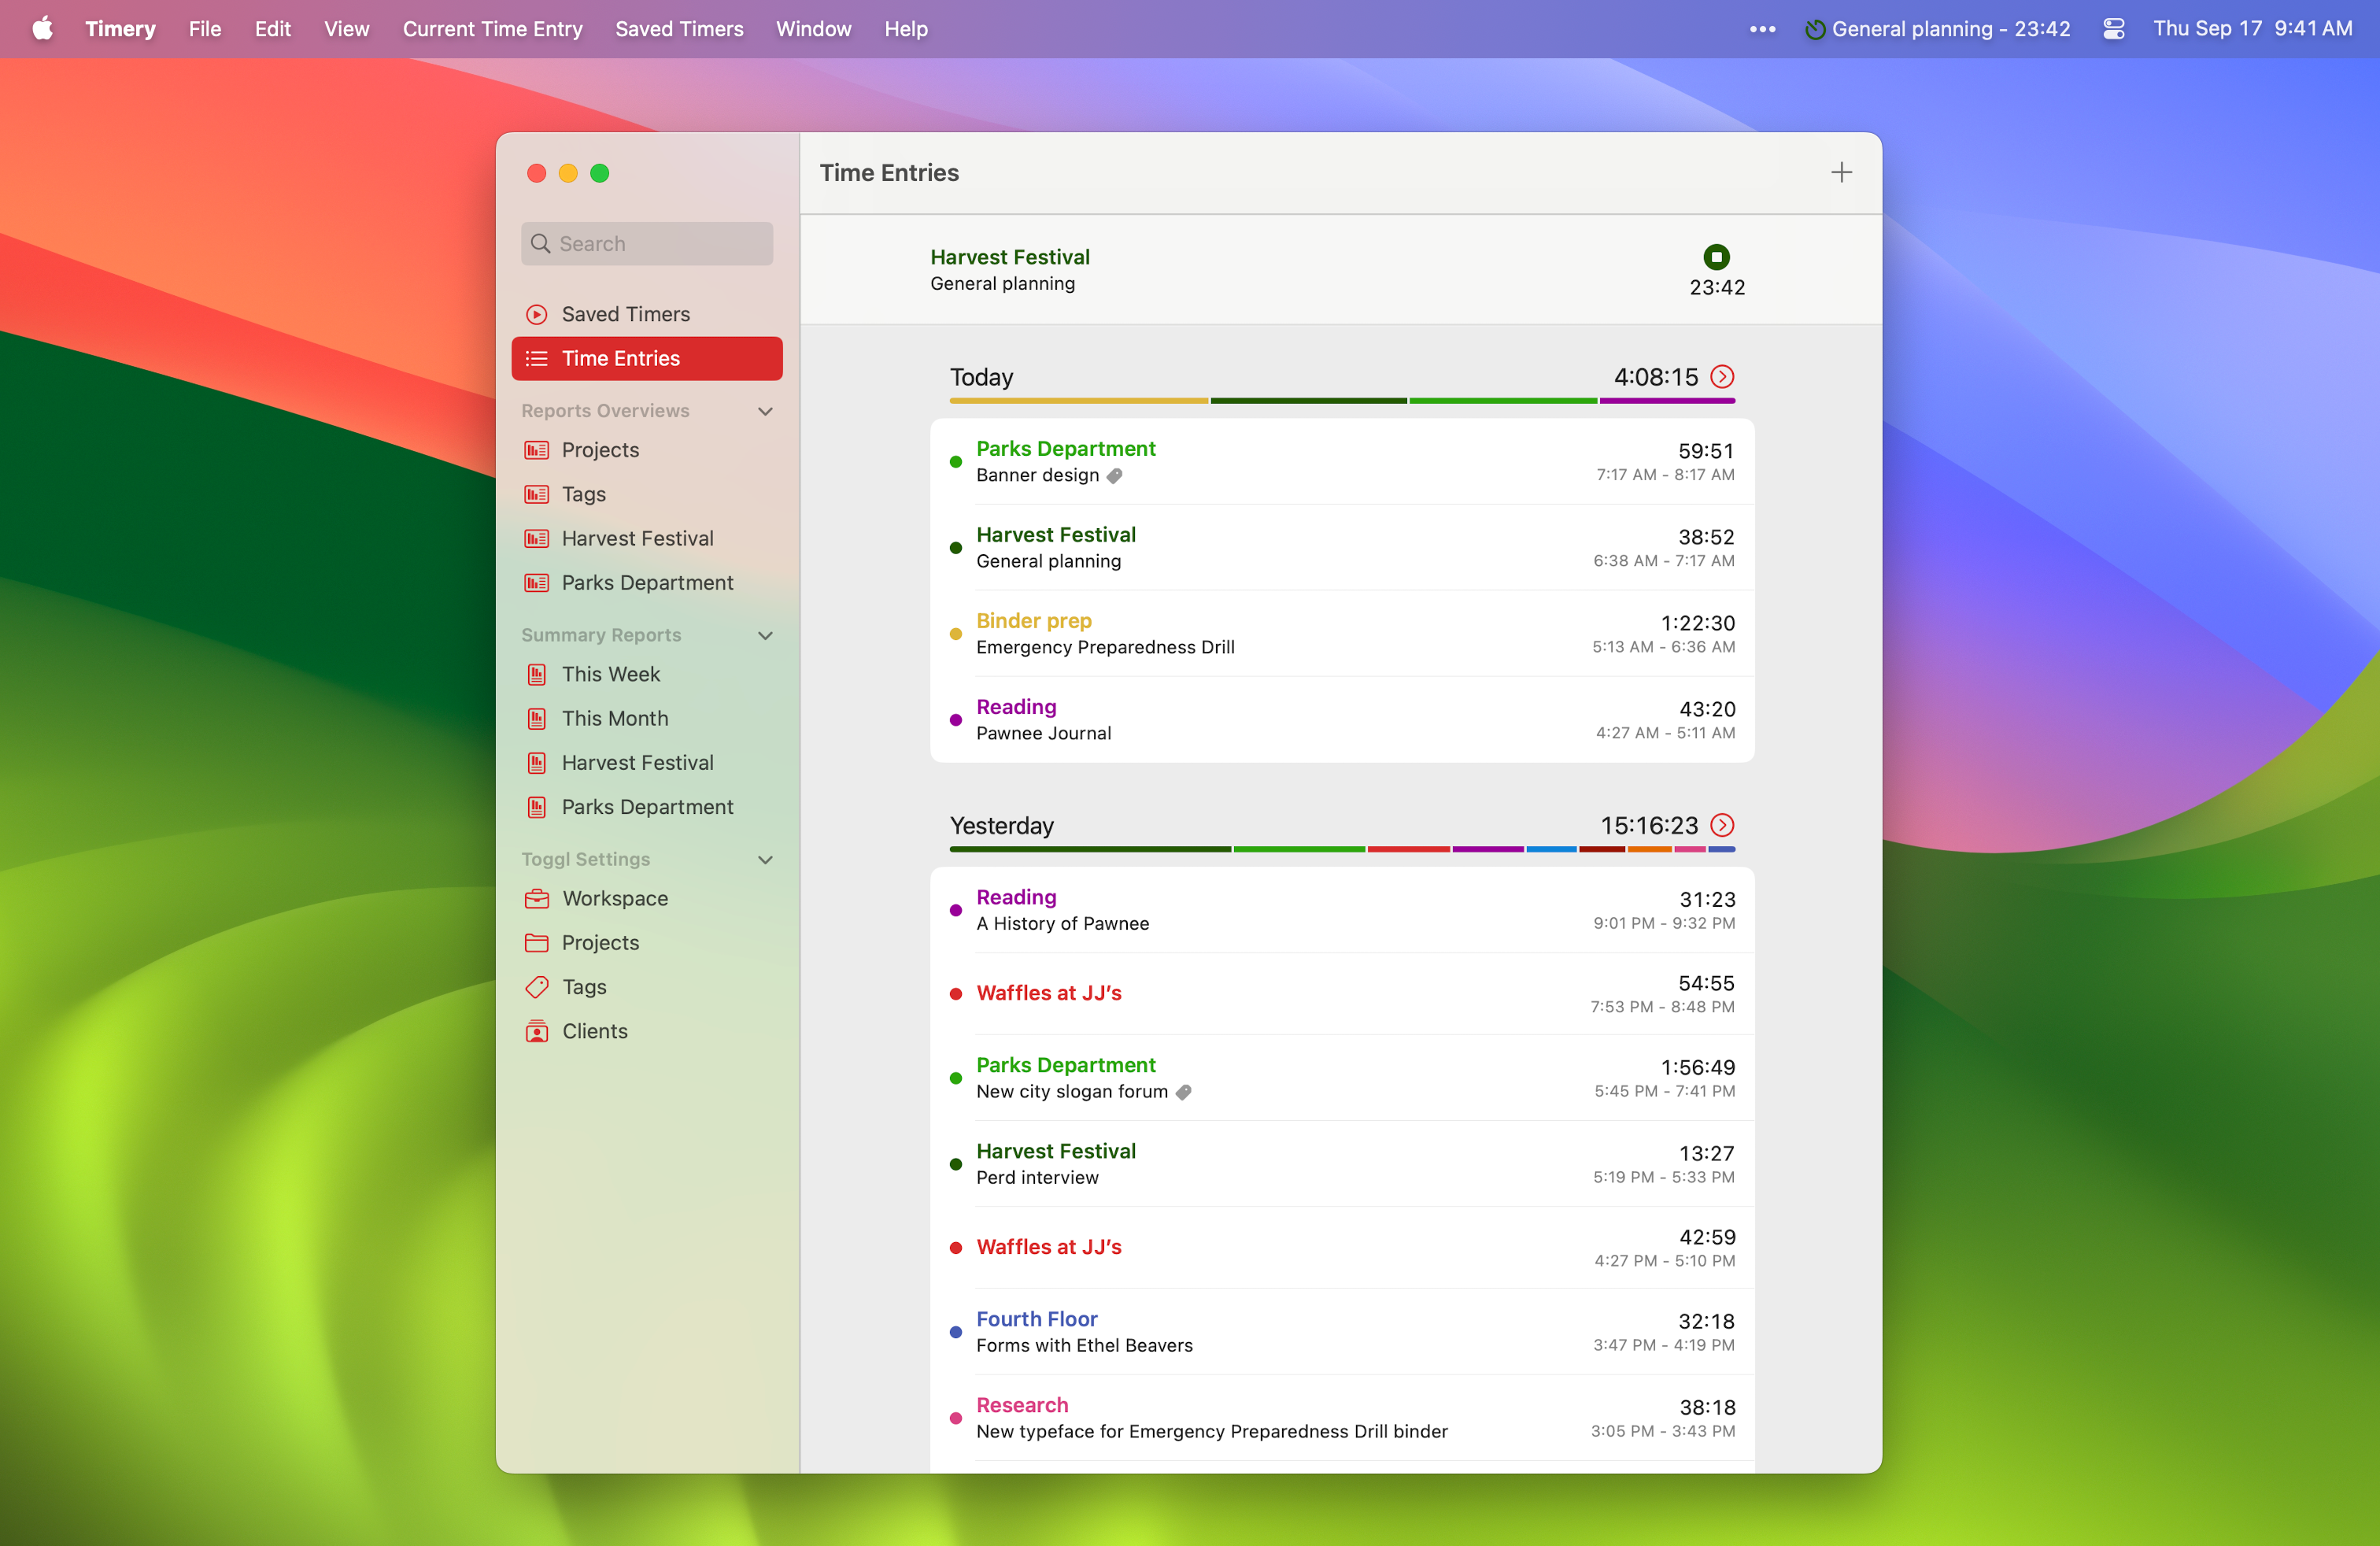The width and height of the screenshot is (2380, 1546).
Task: Click tag icon on Banner design entry
Action: (1114, 476)
